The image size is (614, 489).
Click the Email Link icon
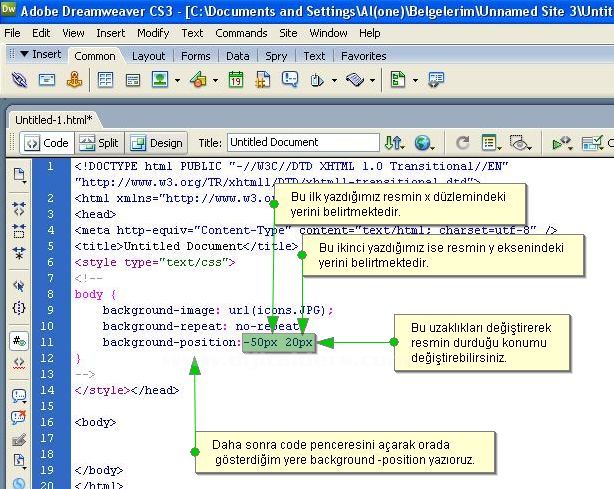tap(47, 80)
